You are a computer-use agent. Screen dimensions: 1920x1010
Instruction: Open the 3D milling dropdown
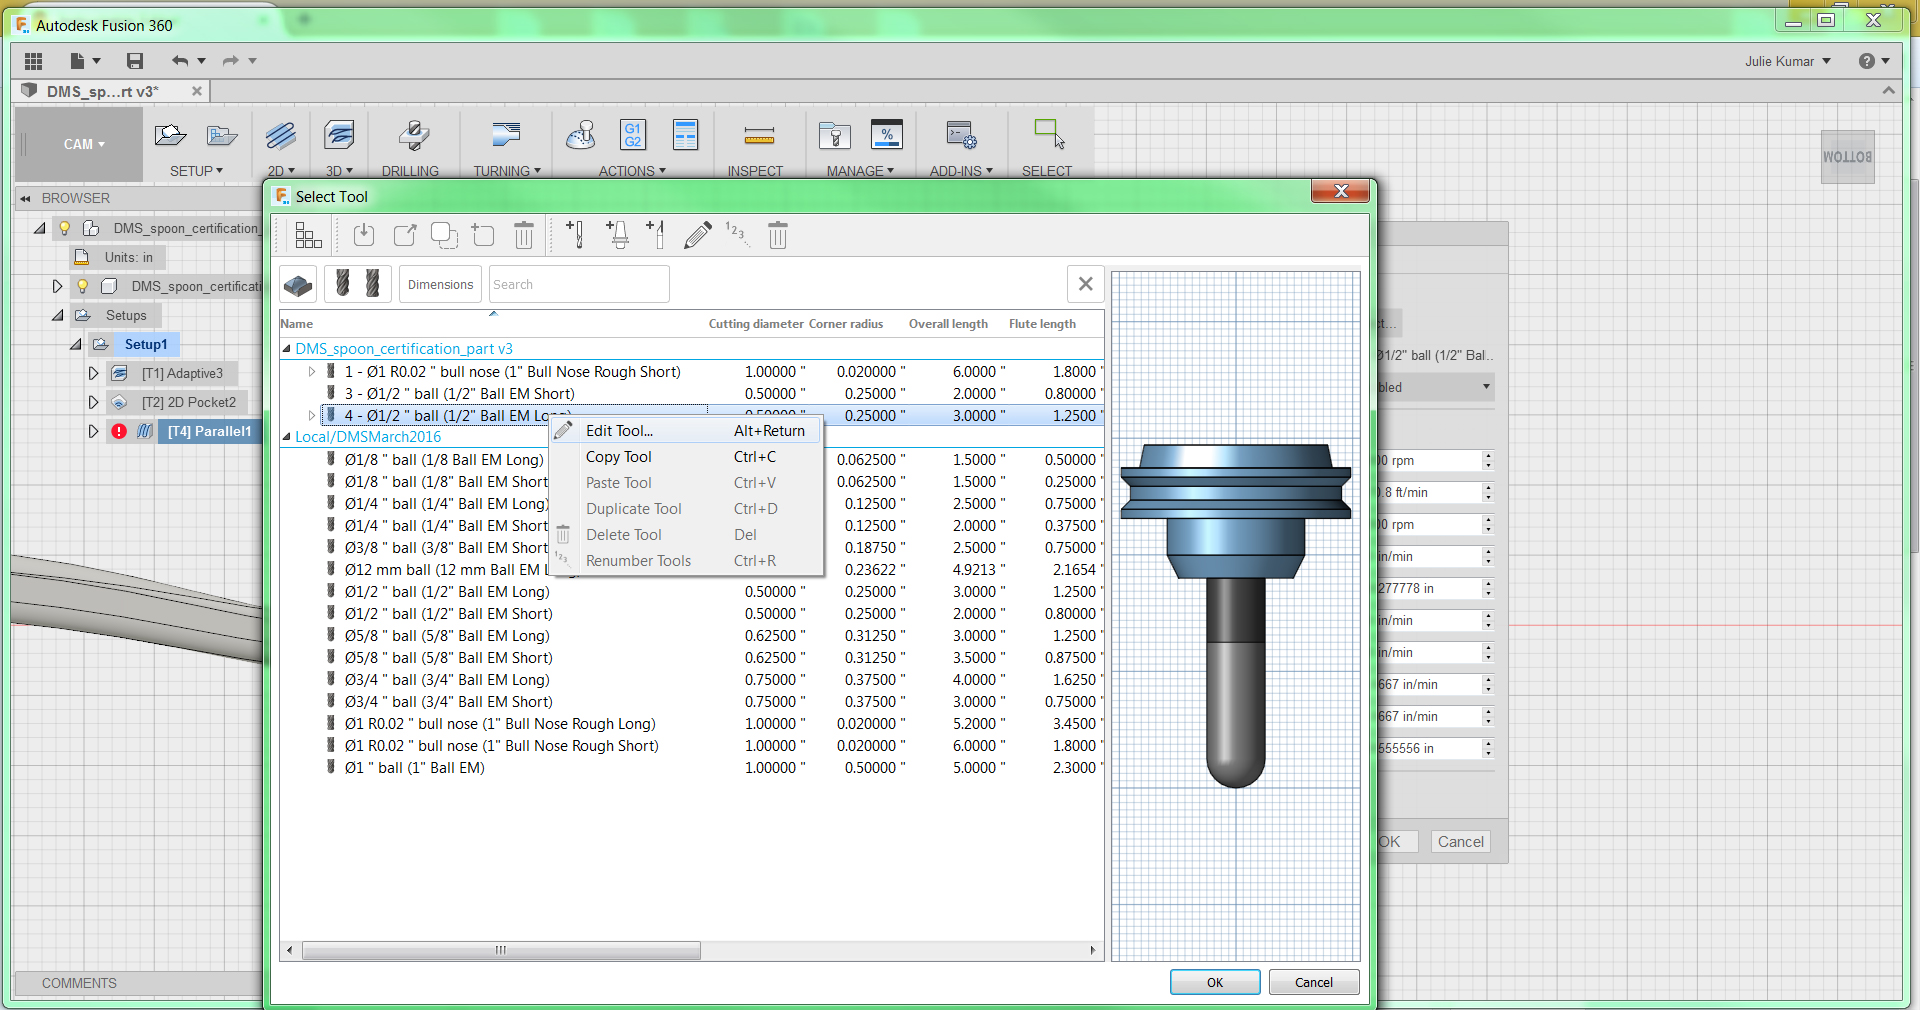pyautogui.click(x=339, y=171)
